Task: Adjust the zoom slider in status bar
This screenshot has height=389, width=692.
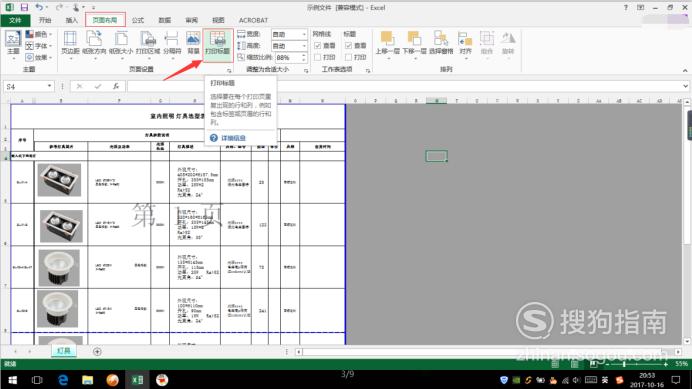Action: click(x=624, y=364)
